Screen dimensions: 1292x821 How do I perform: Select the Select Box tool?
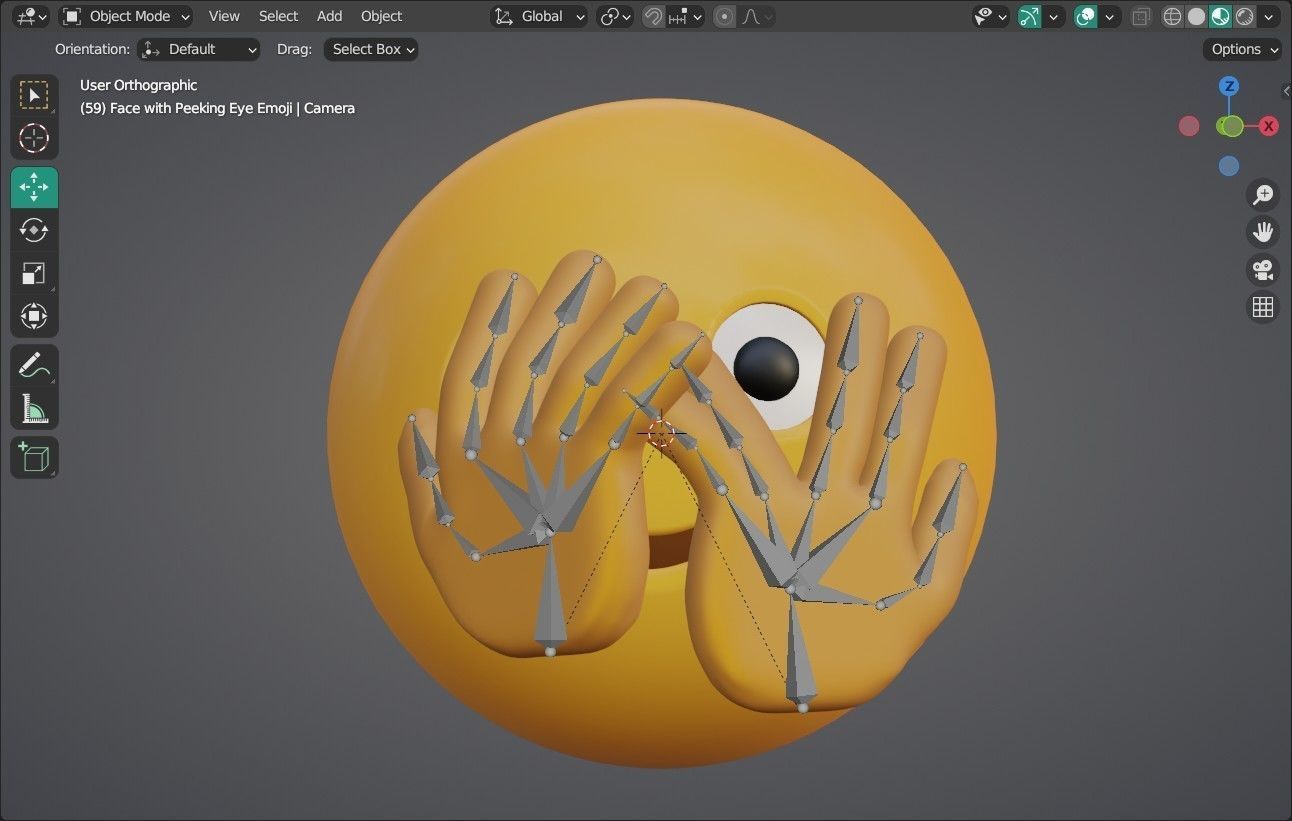[x=34, y=95]
